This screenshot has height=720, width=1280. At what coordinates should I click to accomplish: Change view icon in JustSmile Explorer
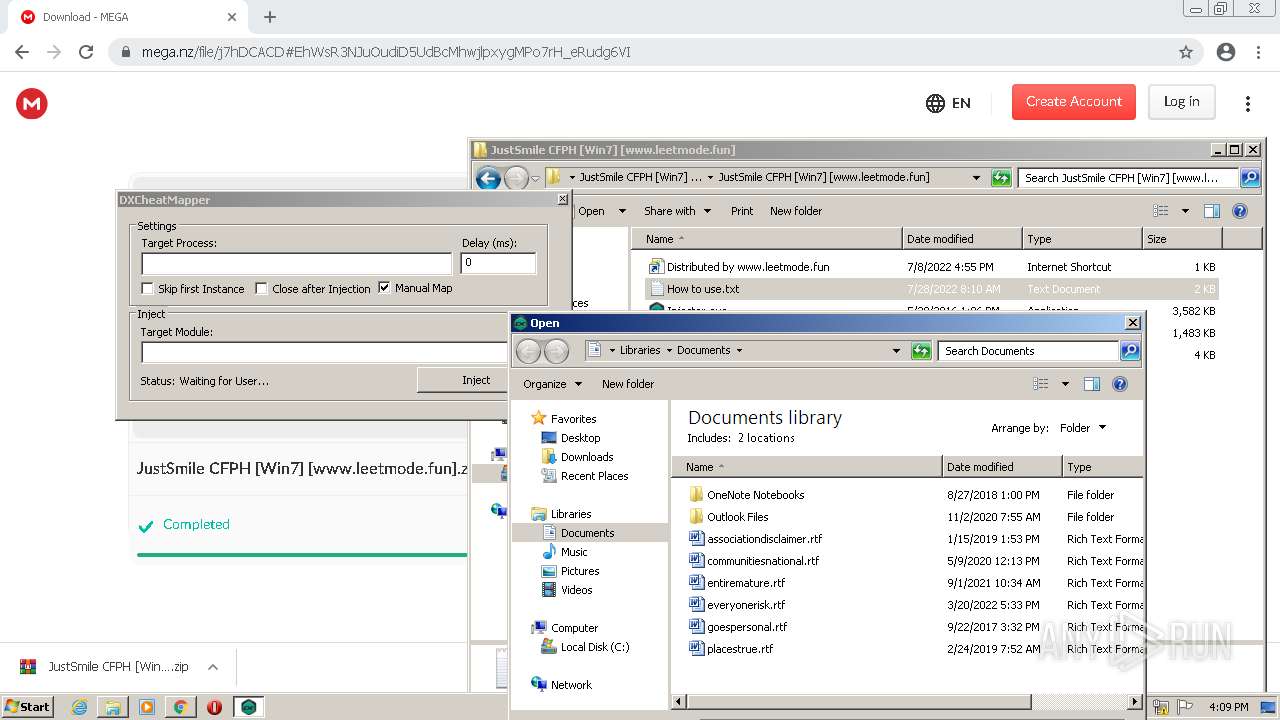[1160, 211]
